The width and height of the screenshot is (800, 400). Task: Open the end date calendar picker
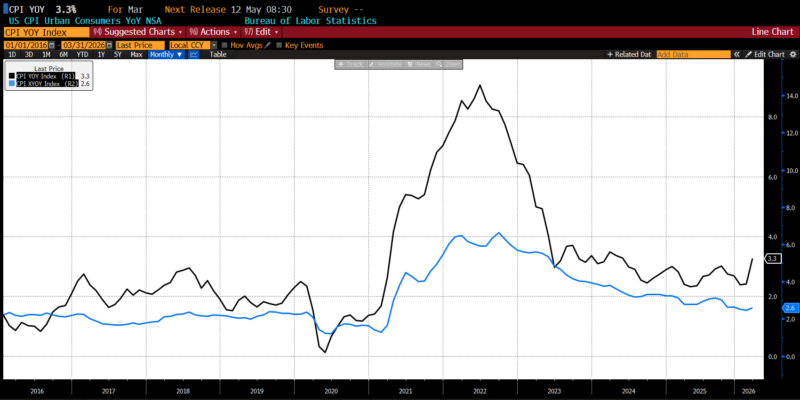[108, 45]
